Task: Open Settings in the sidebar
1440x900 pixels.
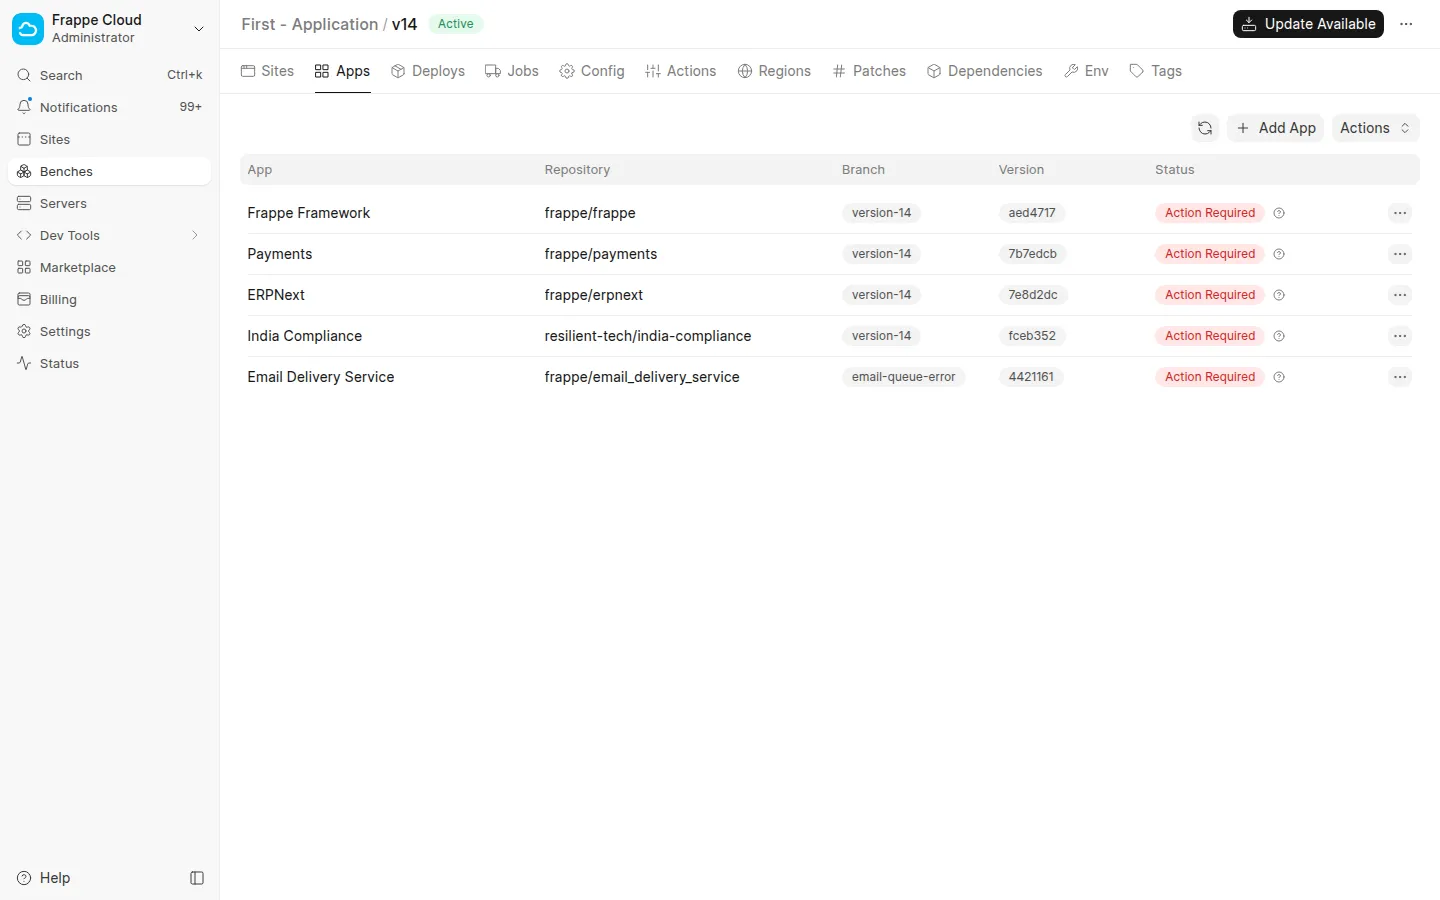Action: pyautogui.click(x=109, y=331)
